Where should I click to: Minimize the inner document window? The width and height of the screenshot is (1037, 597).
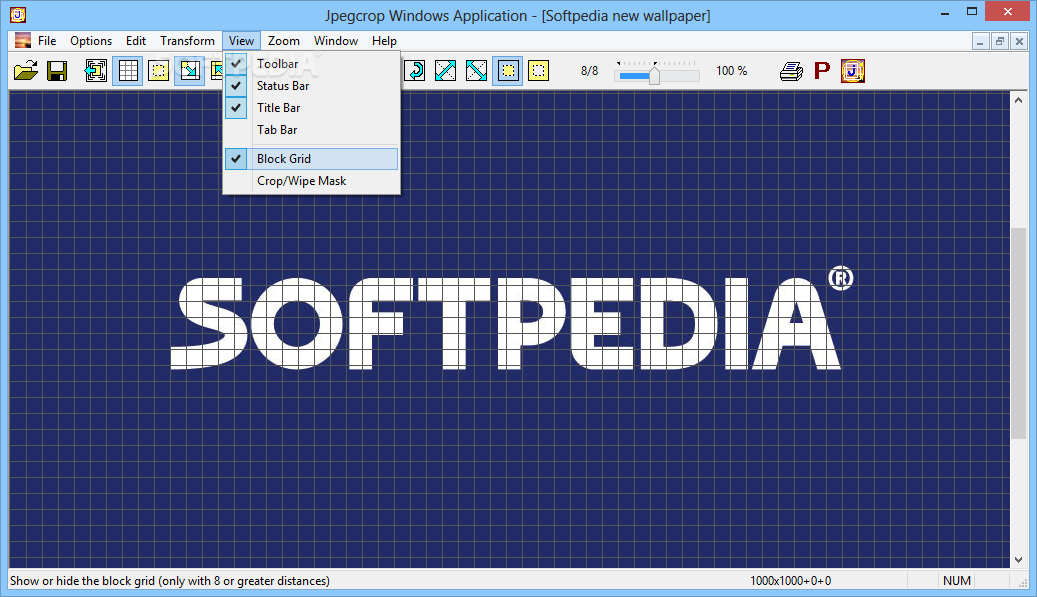[980, 41]
